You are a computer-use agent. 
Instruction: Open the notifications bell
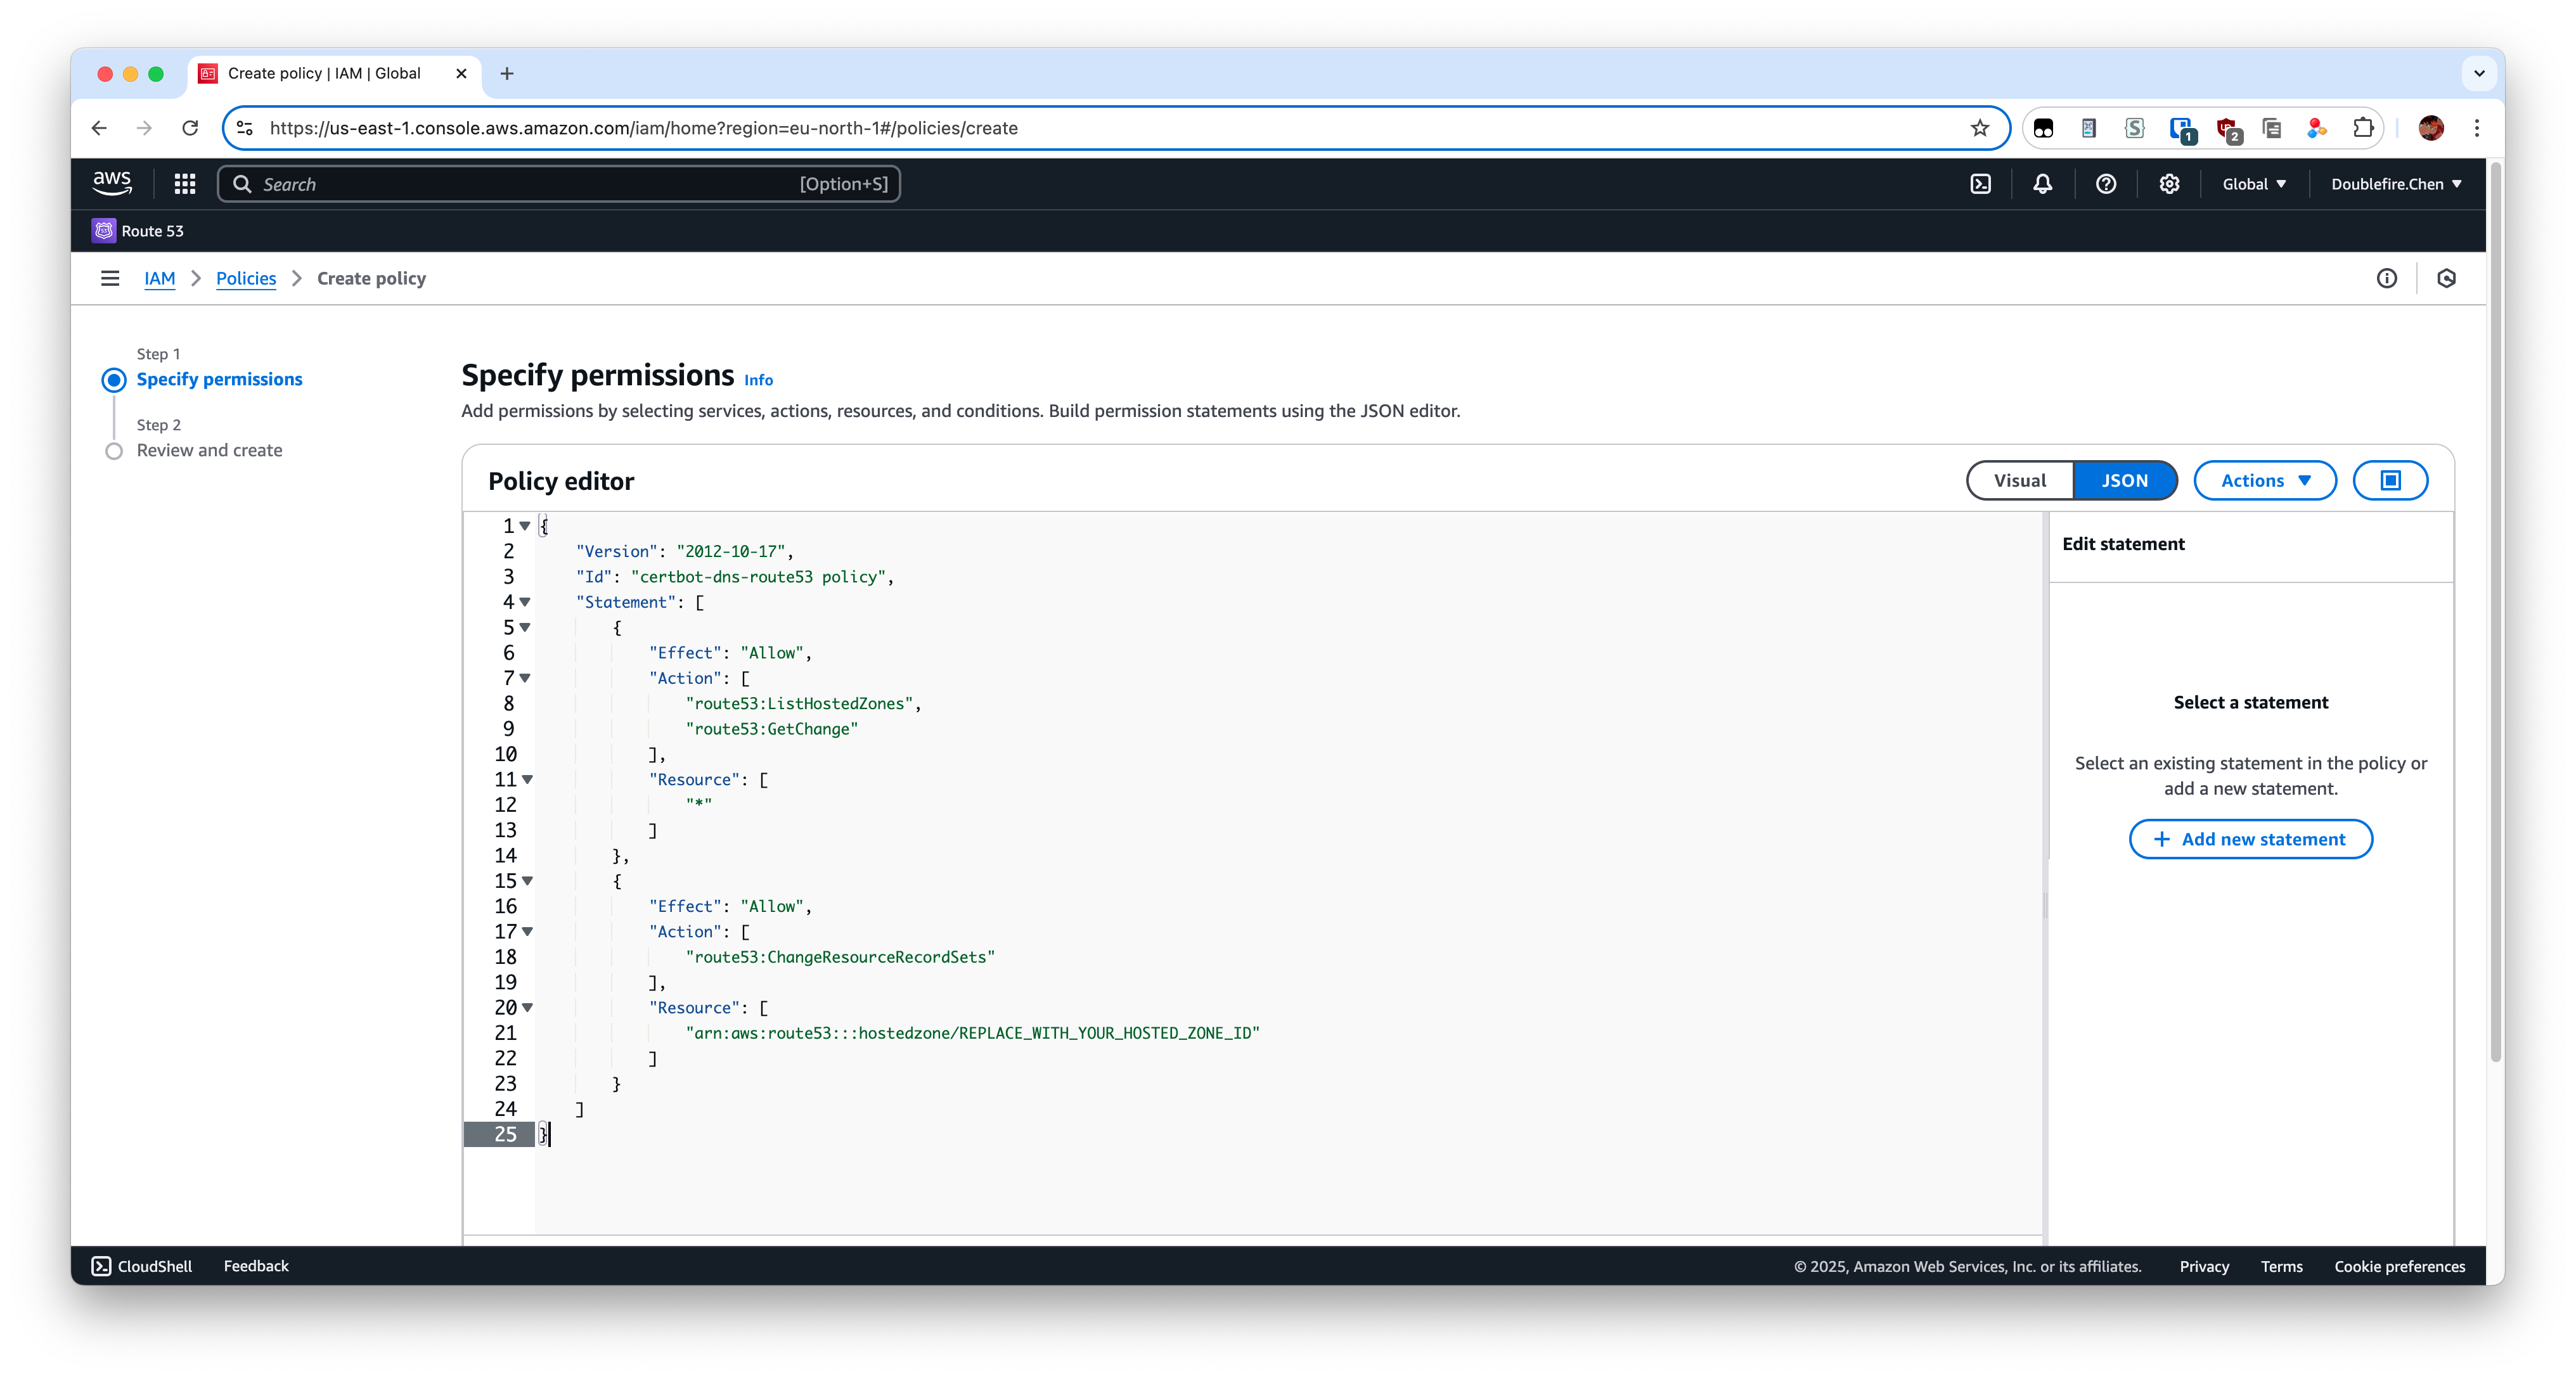point(2042,184)
